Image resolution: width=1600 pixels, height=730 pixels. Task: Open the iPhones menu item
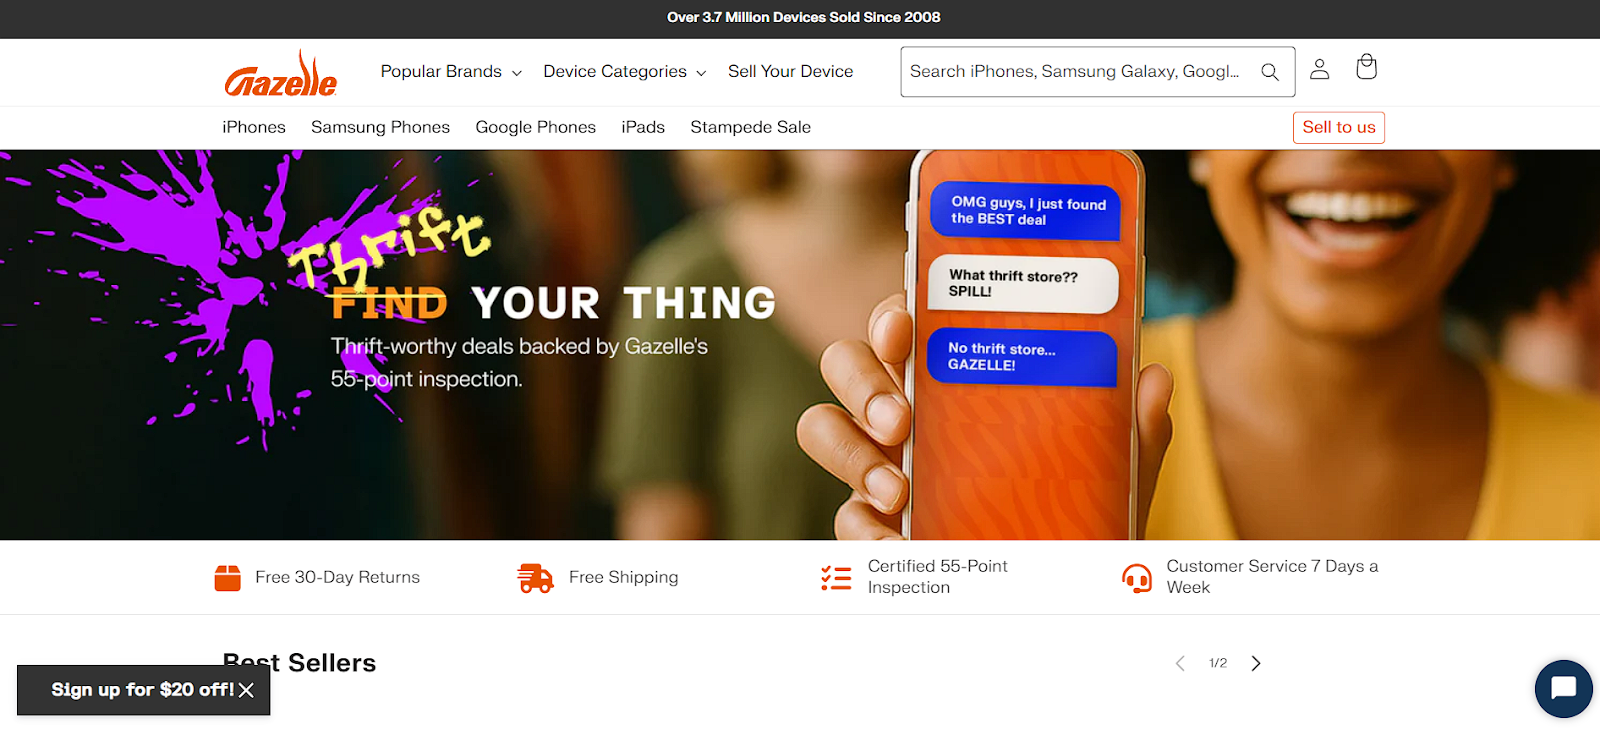point(254,127)
